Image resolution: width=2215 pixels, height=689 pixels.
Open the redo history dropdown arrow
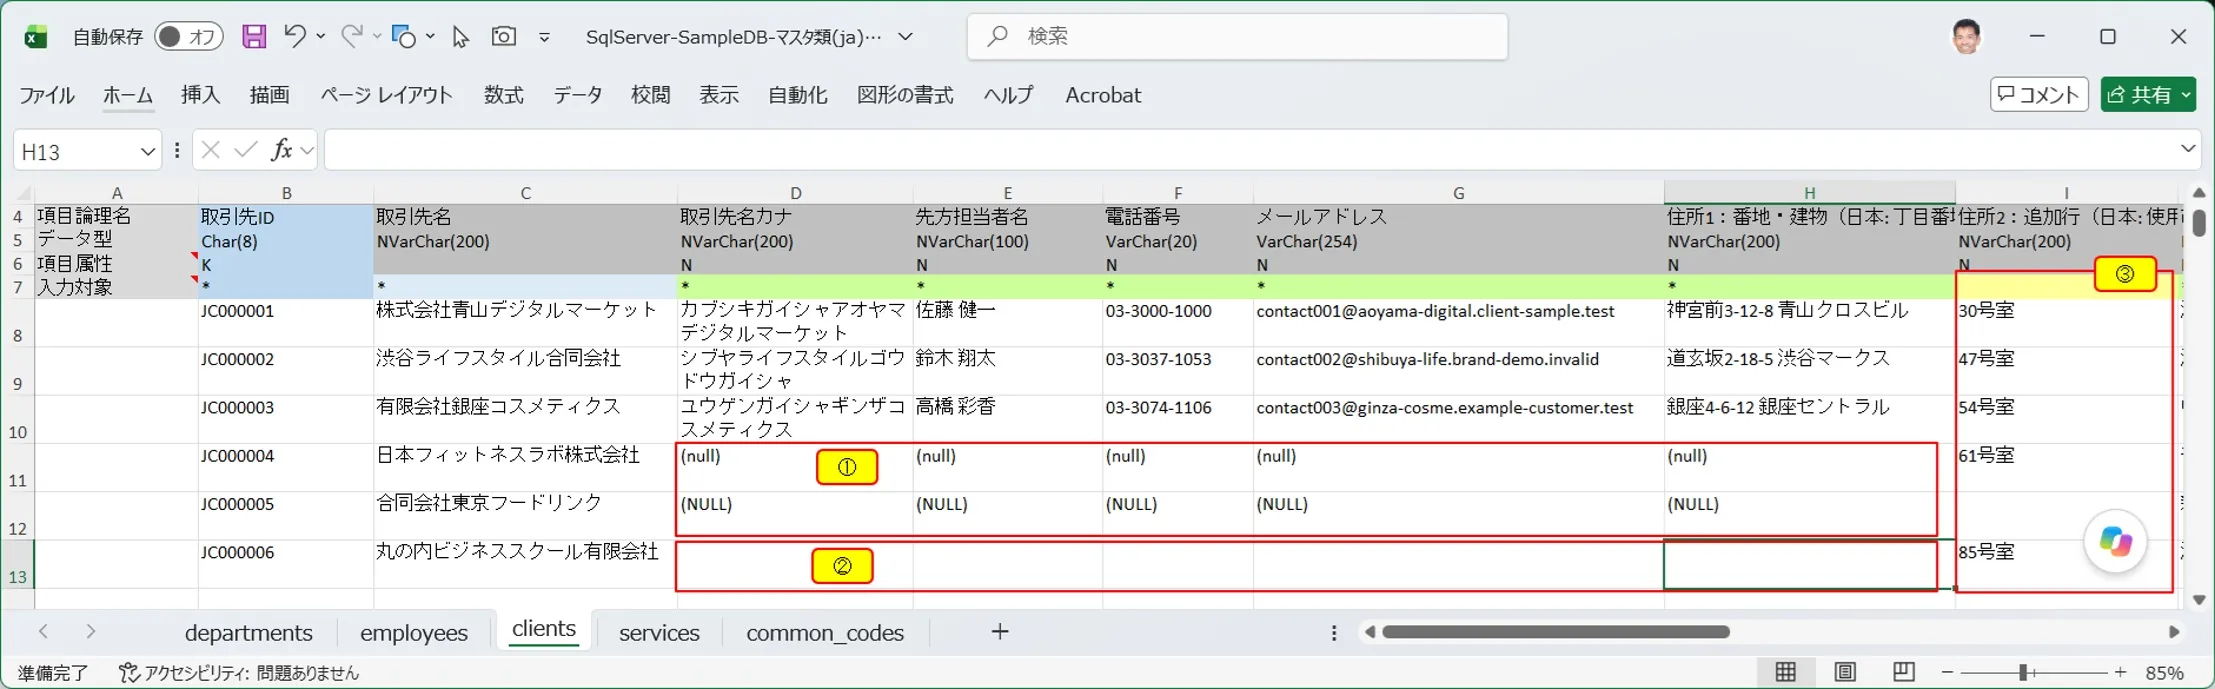377,36
